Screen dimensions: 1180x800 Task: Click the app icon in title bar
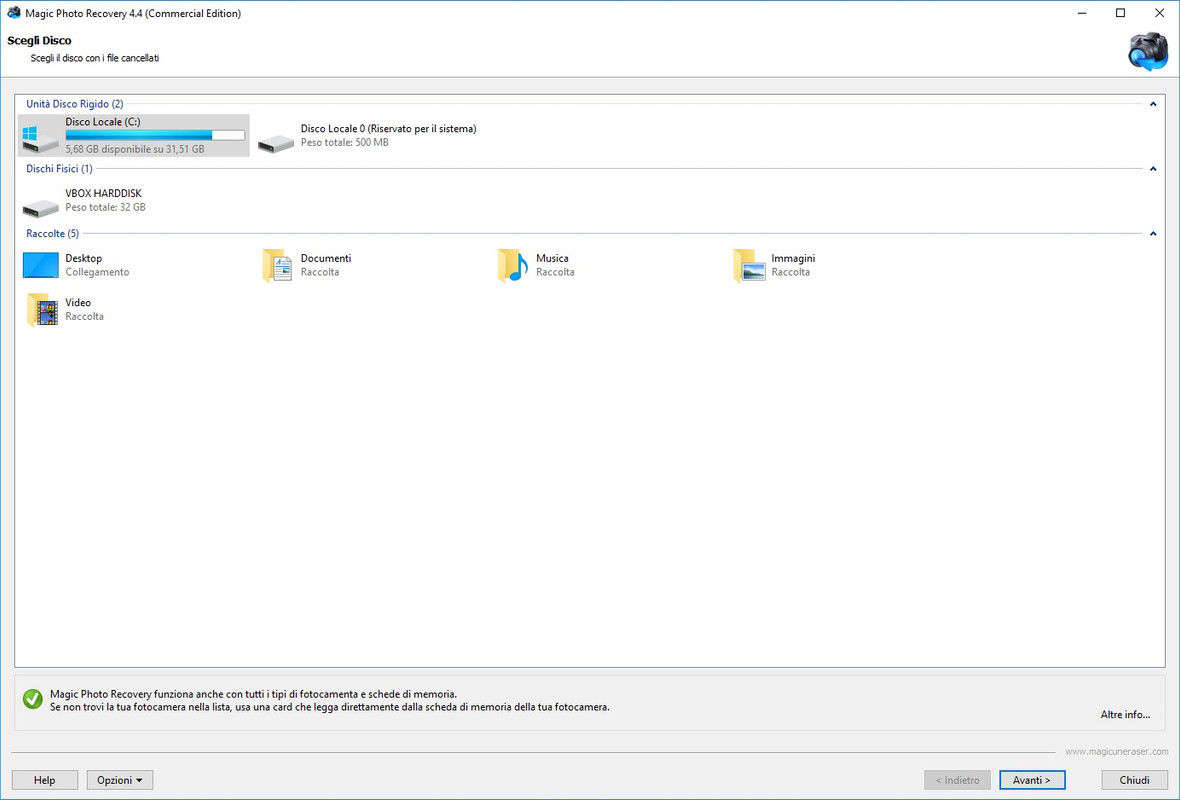pos(14,13)
